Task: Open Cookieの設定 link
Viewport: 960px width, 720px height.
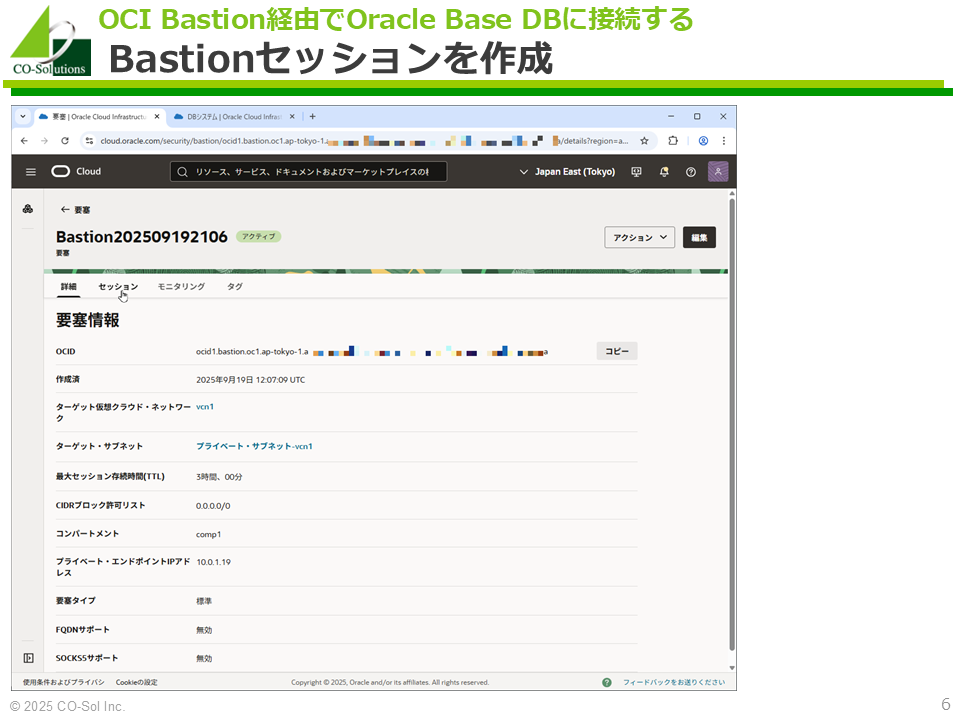Action: pyautogui.click(x=137, y=682)
